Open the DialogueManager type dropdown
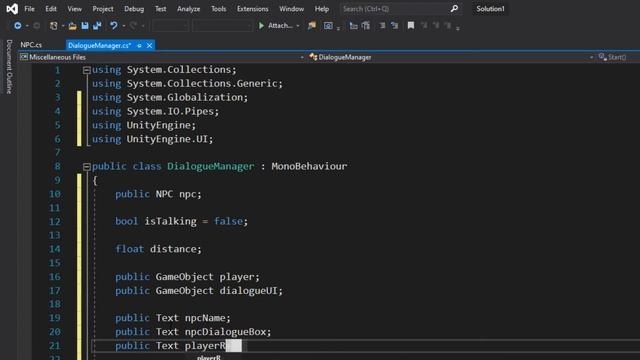 (x=451, y=57)
